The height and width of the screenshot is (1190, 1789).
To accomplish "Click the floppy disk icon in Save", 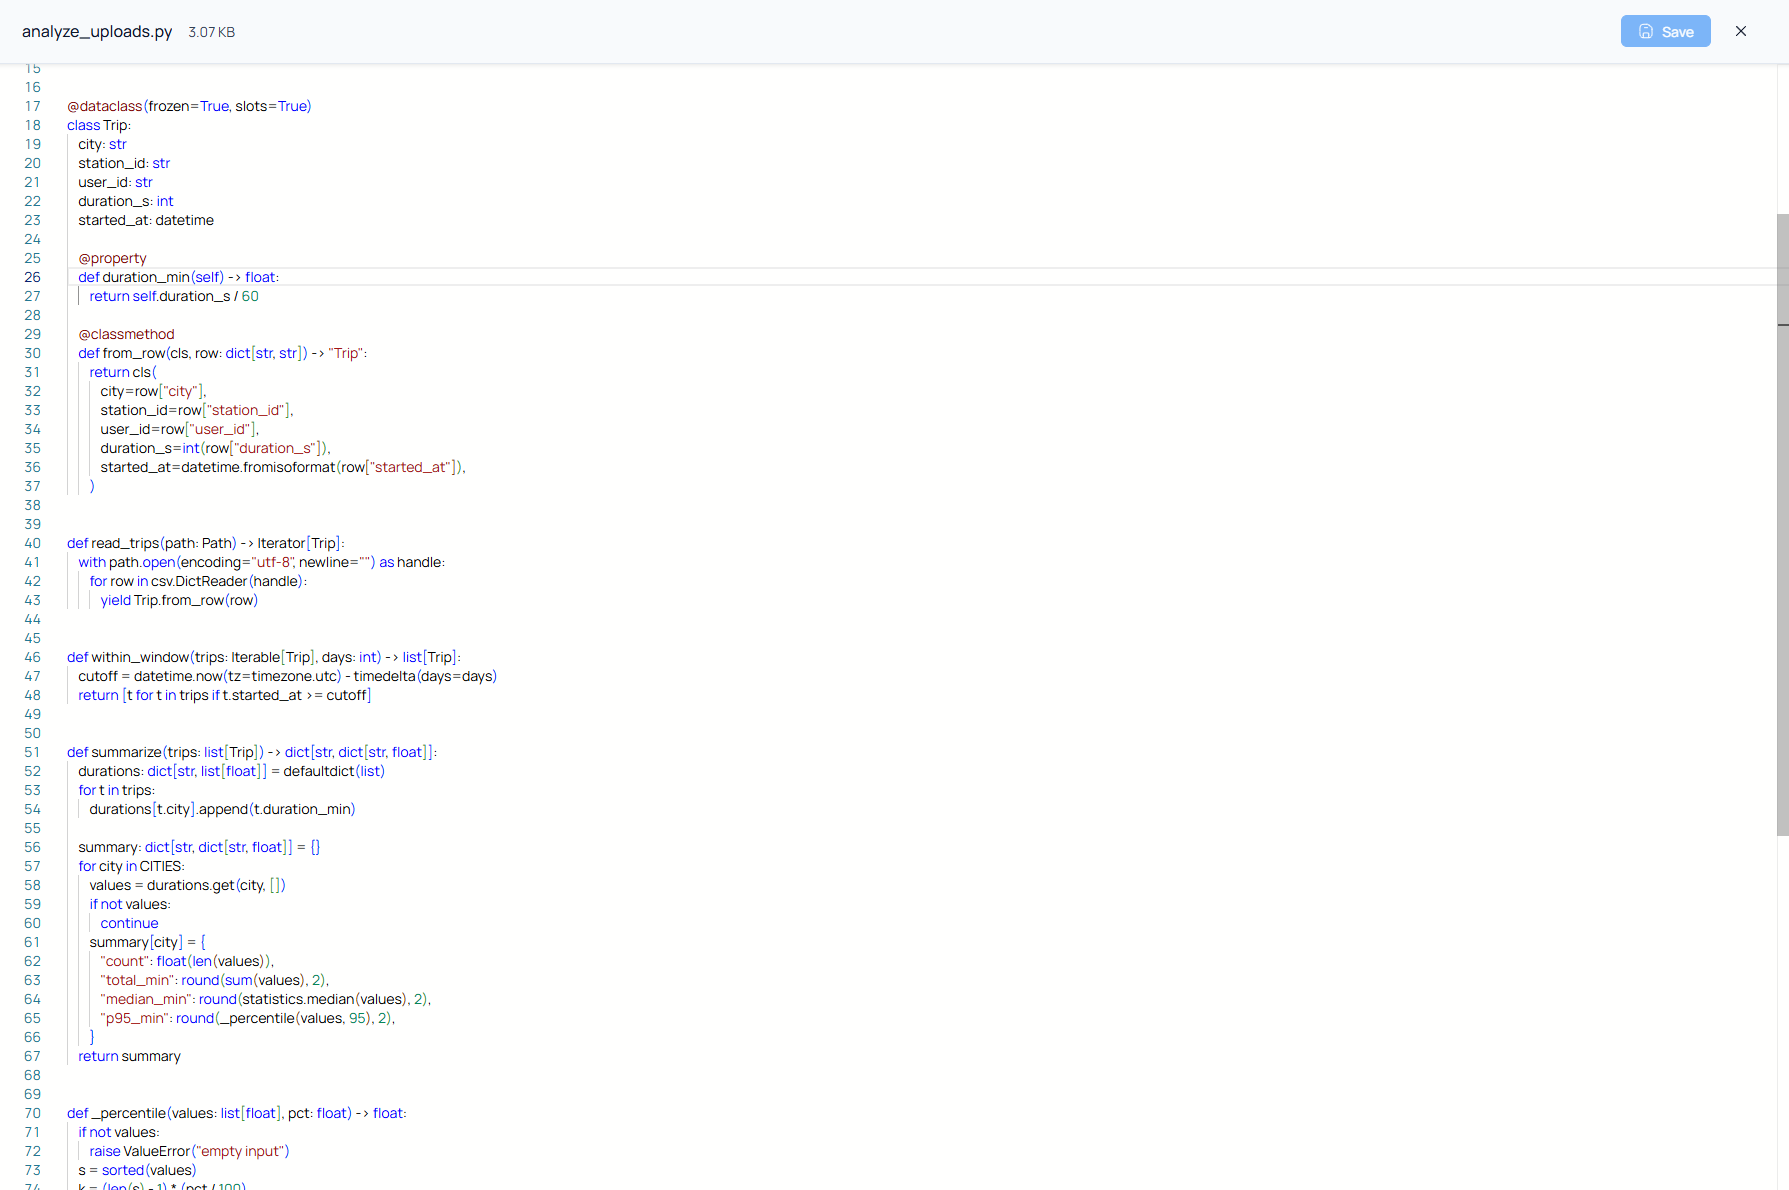I will pyautogui.click(x=1646, y=31).
